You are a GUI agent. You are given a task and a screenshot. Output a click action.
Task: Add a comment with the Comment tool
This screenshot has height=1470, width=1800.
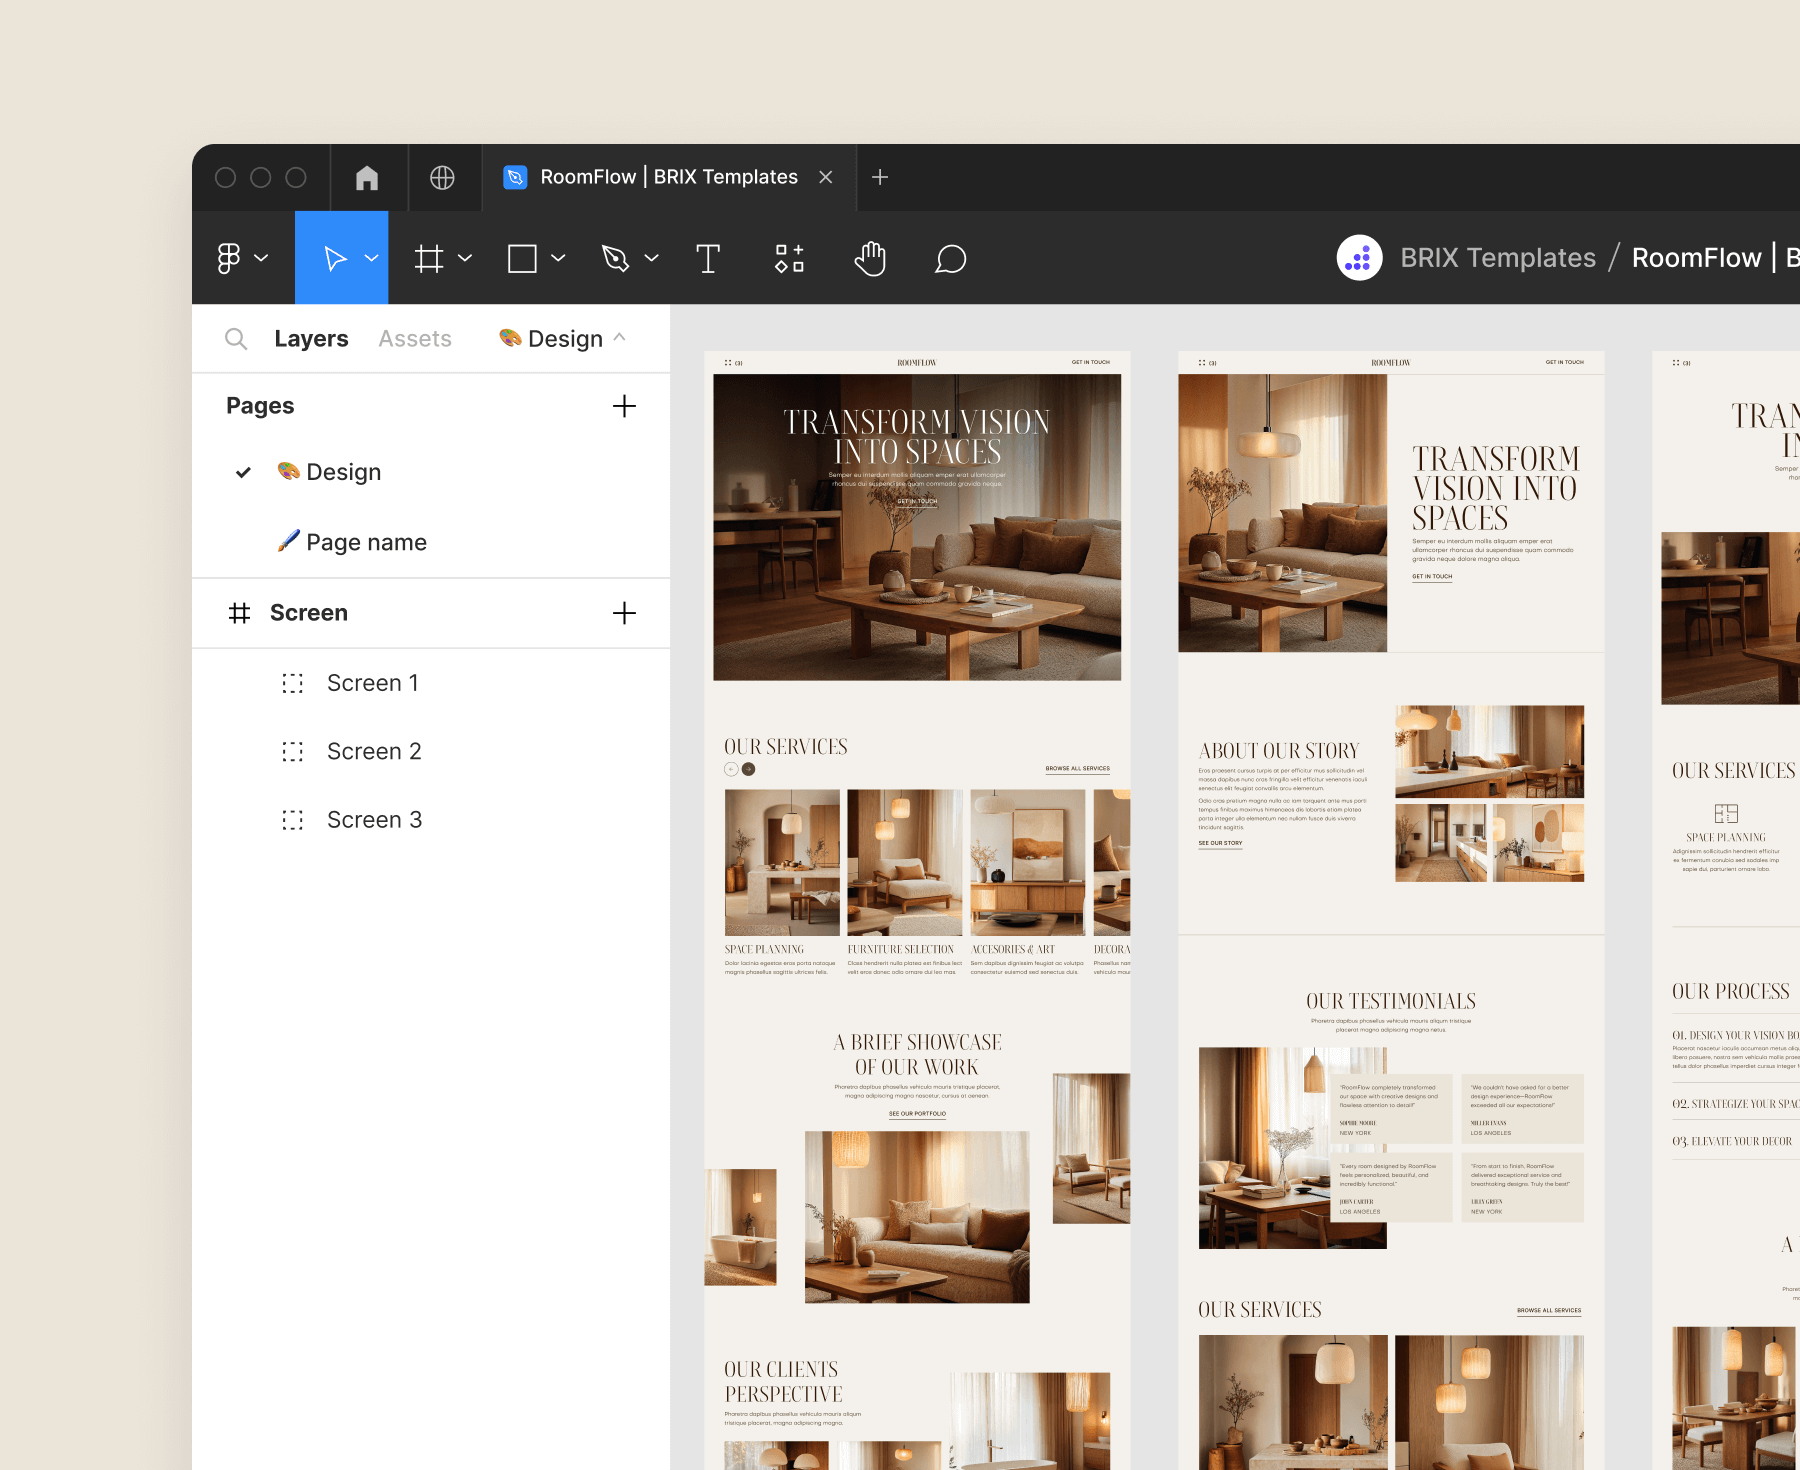[x=949, y=258]
